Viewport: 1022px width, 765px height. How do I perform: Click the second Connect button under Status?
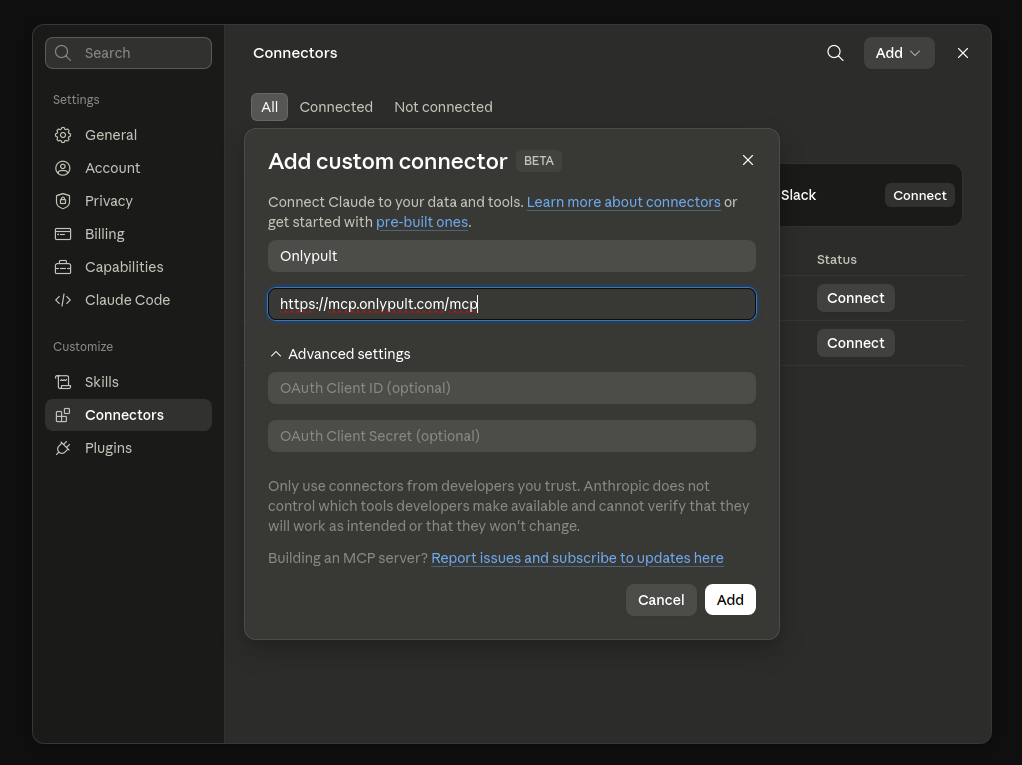tap(855, 343)
